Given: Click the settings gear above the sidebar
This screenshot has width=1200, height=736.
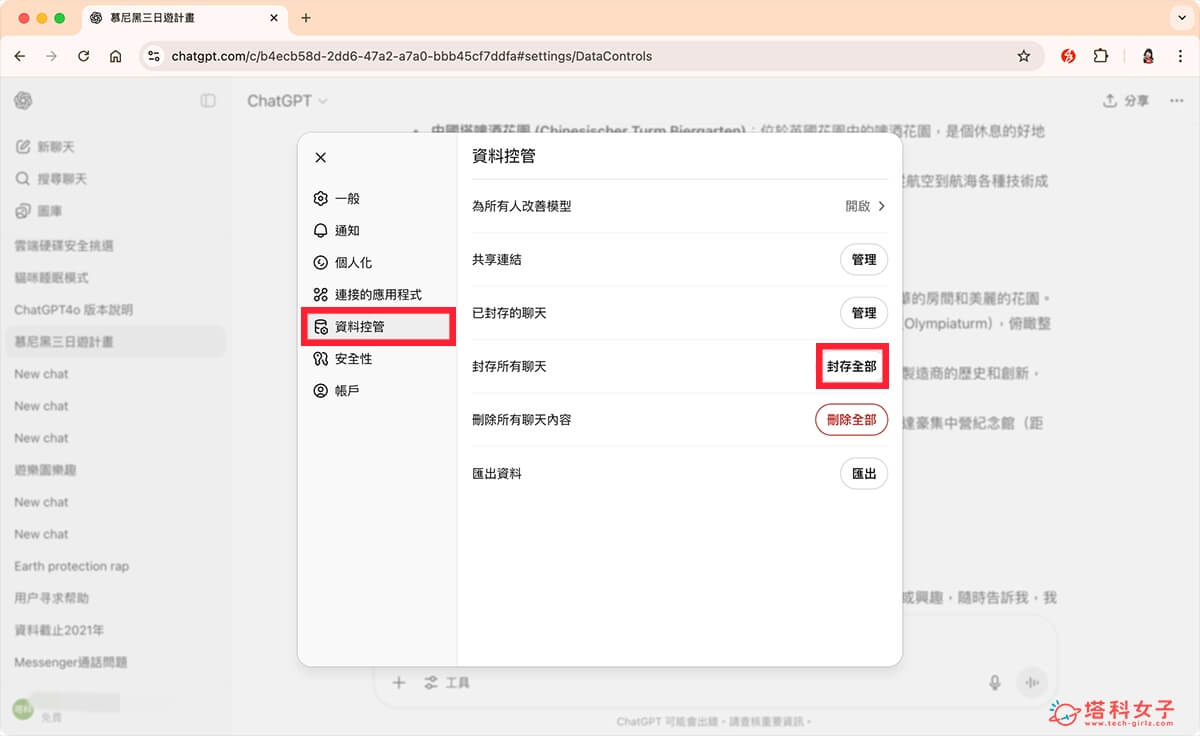Looking at the screenshot, I should pos(23,100).
